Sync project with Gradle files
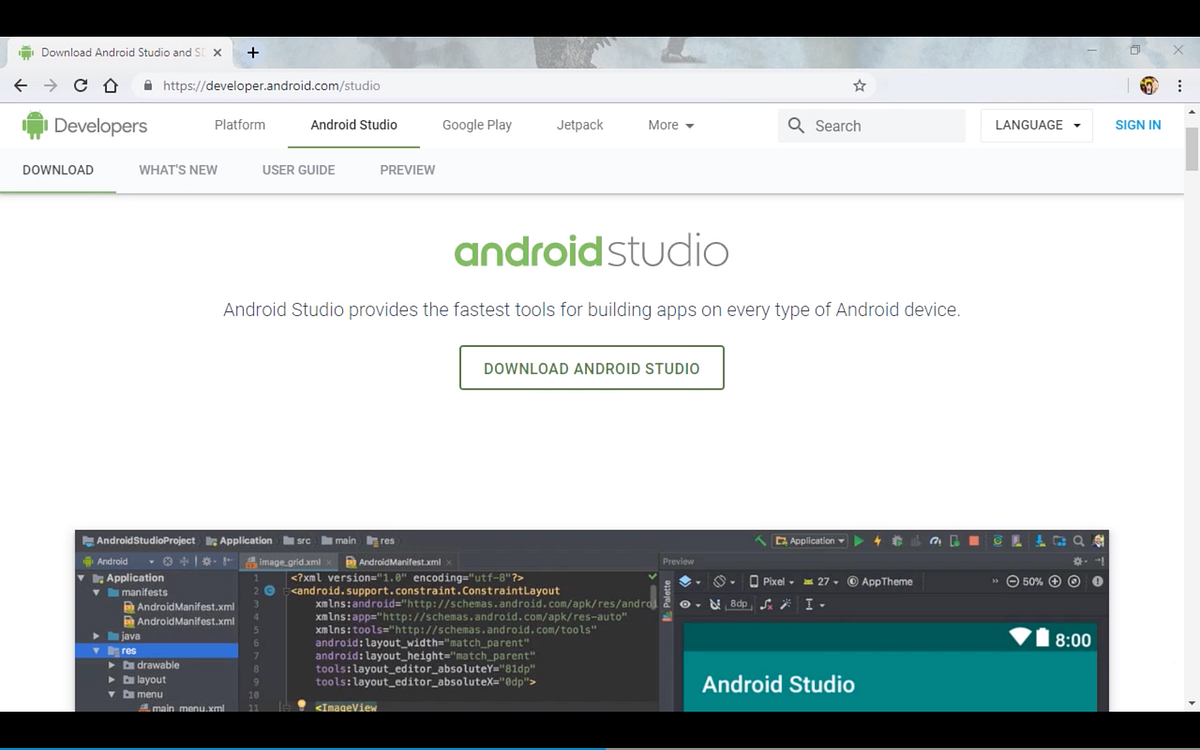Screen dimensions: 1200x750 997,540
